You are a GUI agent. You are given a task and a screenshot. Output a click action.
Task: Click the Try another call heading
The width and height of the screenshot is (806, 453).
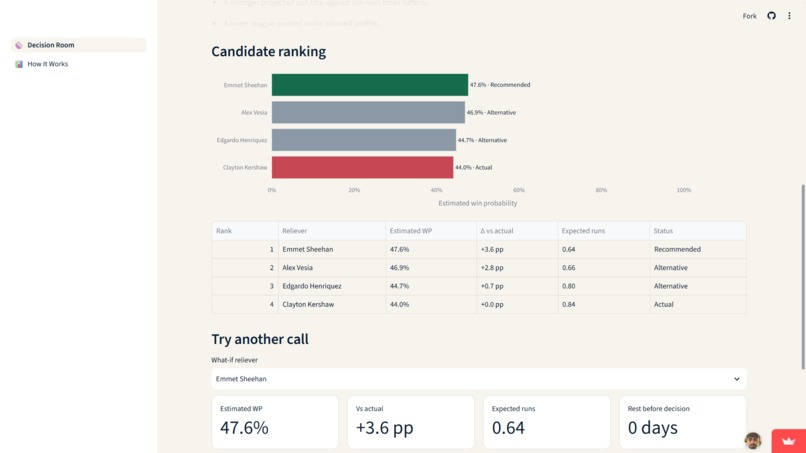point(260,339)
